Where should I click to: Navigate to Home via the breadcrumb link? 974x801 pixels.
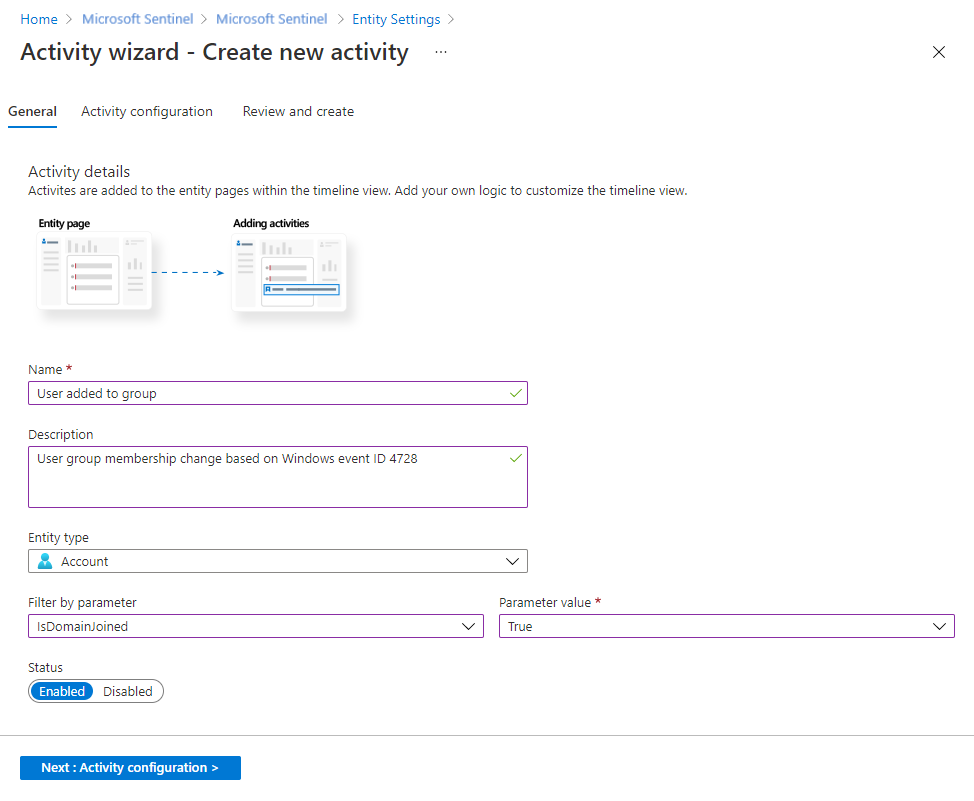pos(39,18)
